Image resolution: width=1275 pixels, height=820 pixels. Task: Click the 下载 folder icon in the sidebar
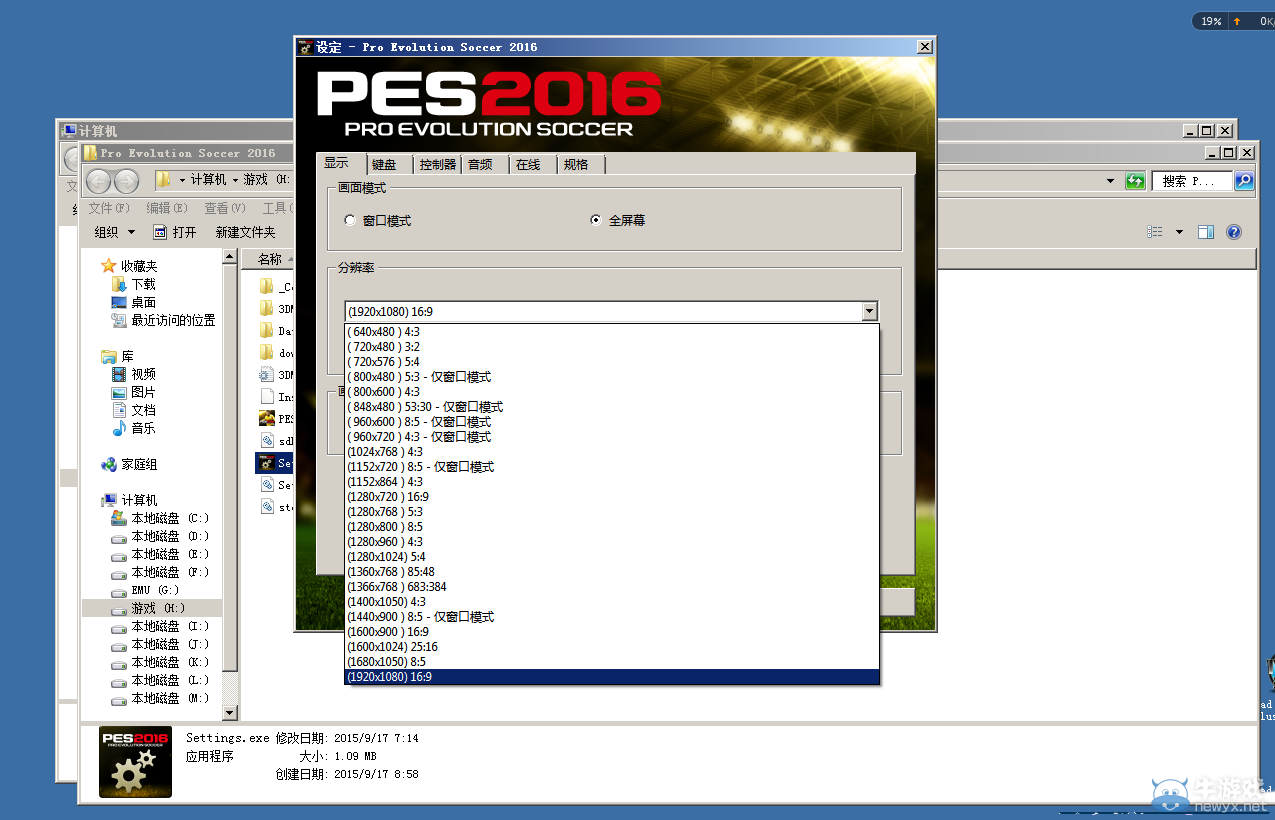(119, 284)
